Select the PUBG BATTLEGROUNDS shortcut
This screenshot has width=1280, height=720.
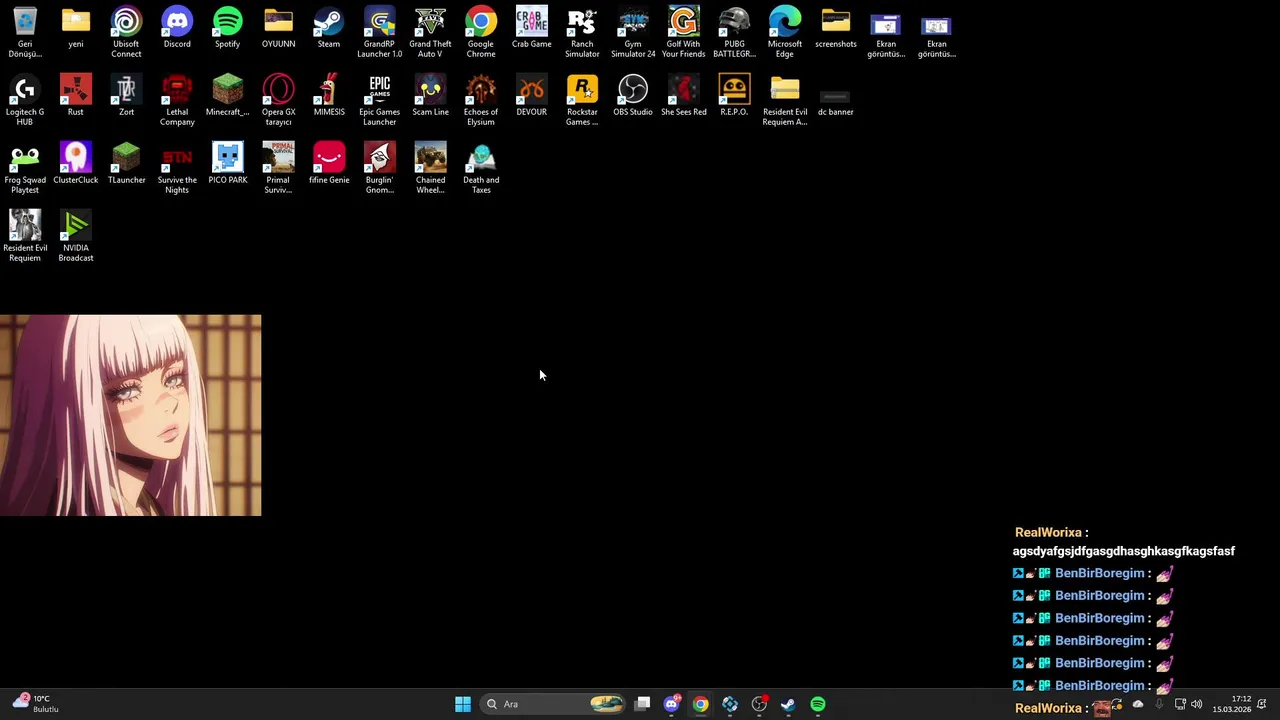(734, 32)
